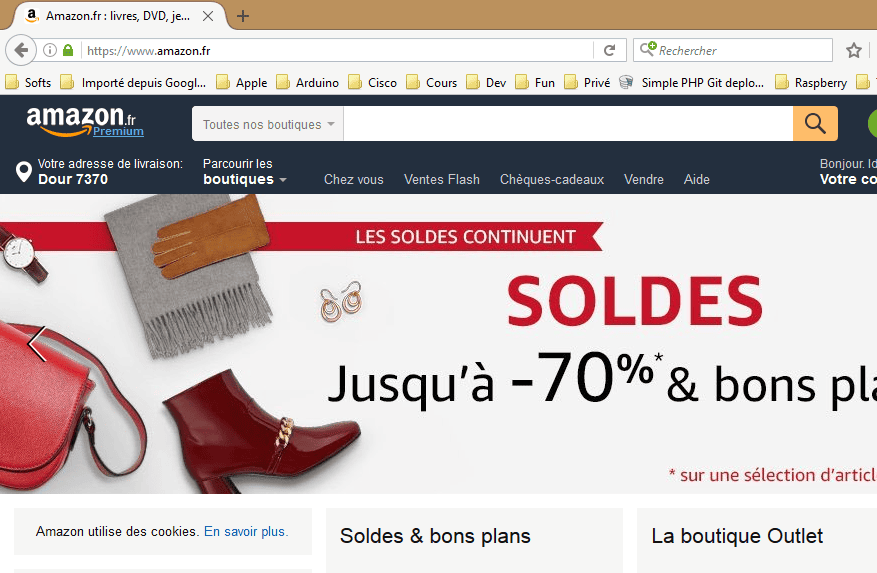Click the Aide link in navigation
Viewport: 877px width, 573px height.
(x=696, y=180)
